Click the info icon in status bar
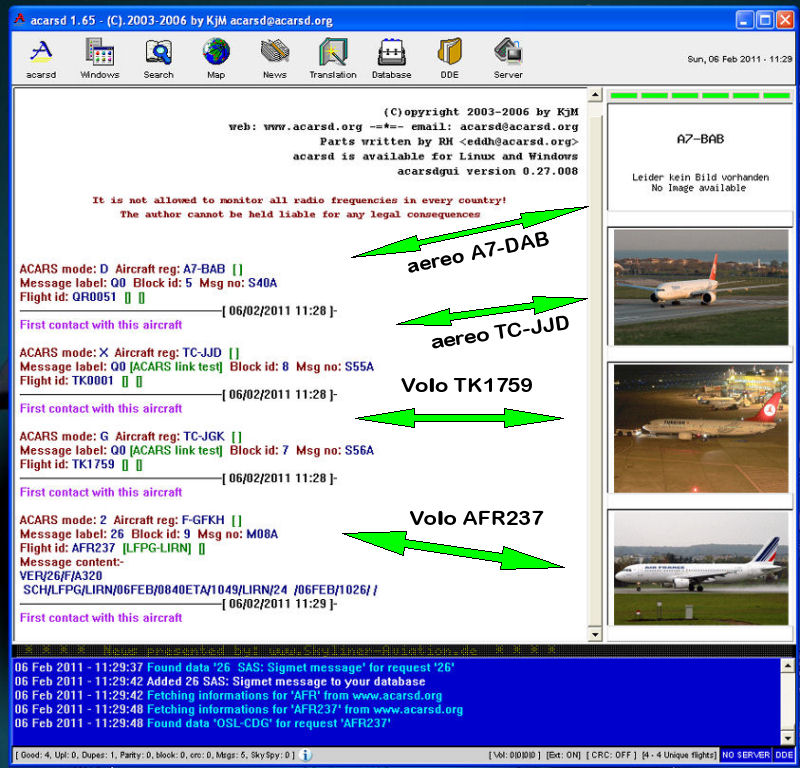 (x=305, y=755)
